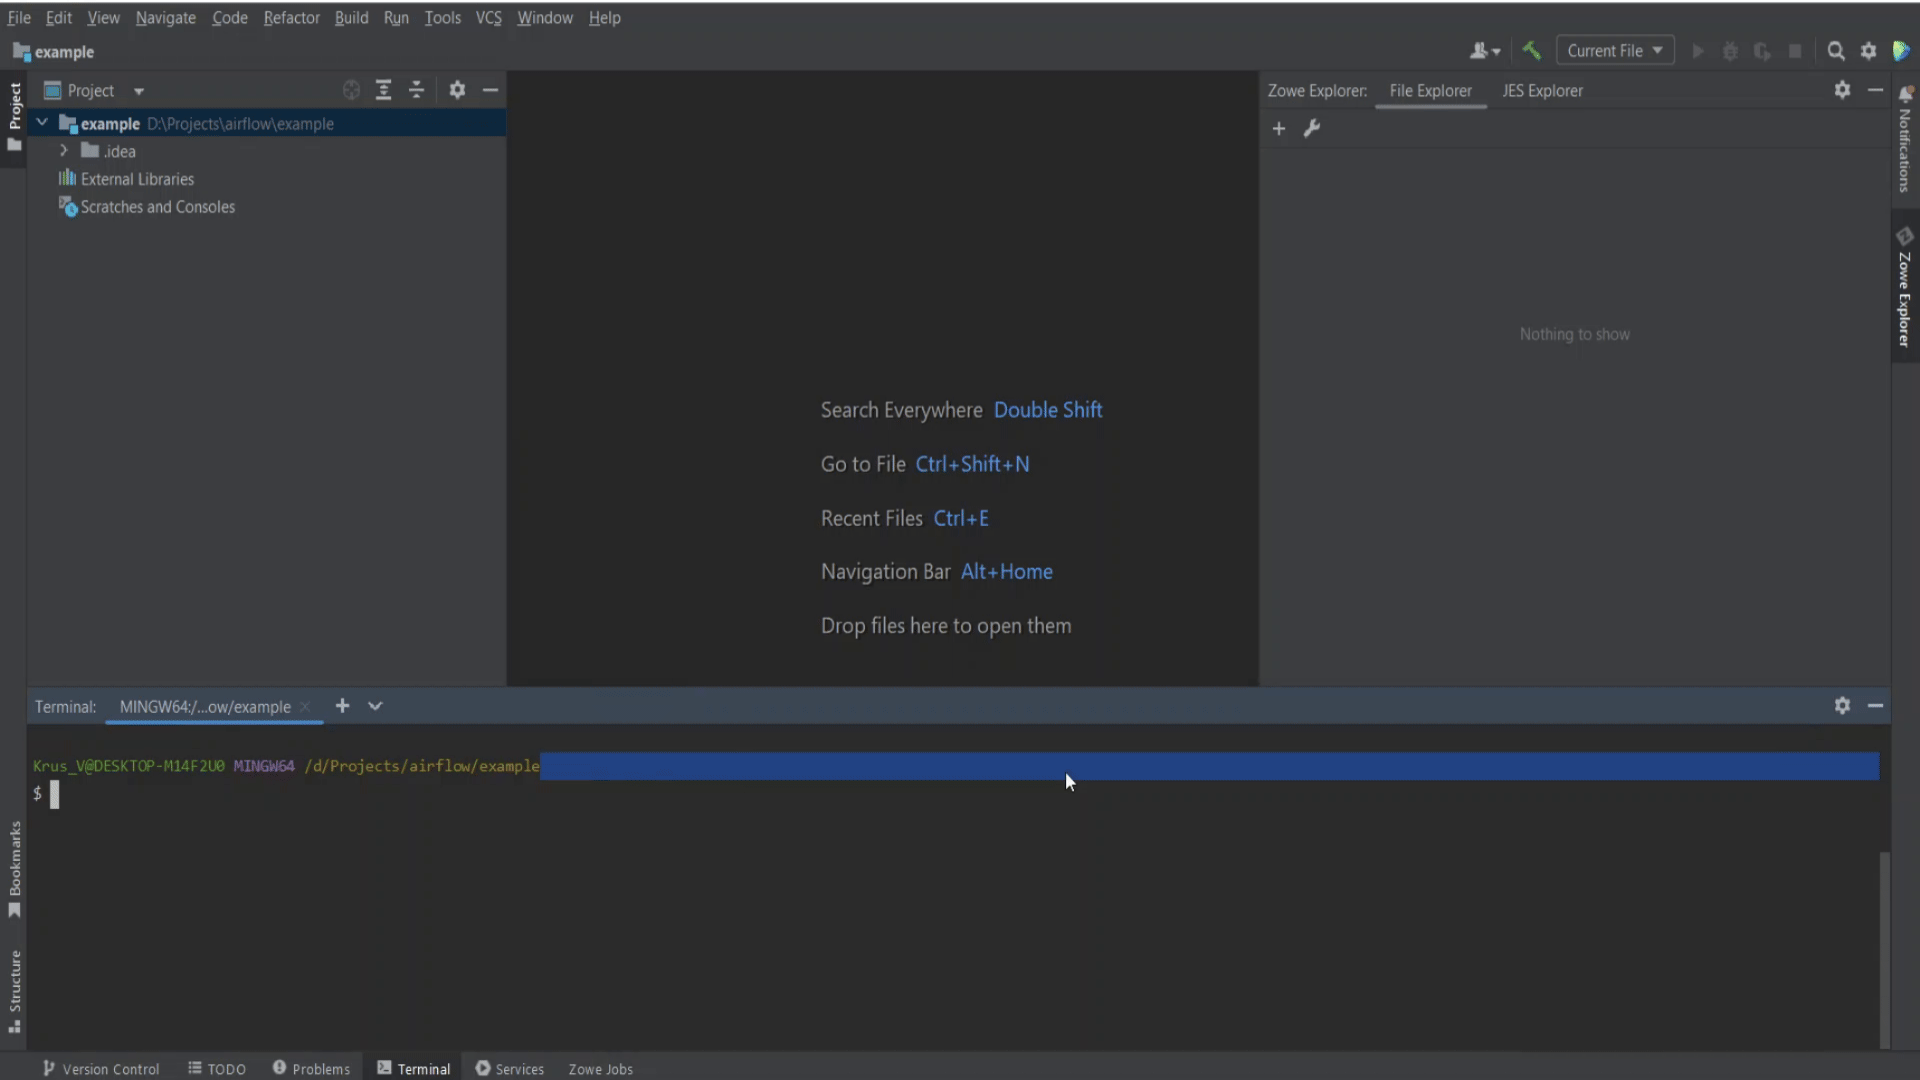This screenshot has height=1080, width=1920.
Task: Click the File Explorer tab in Zowe panel
Action: (x=1431, y=90)
